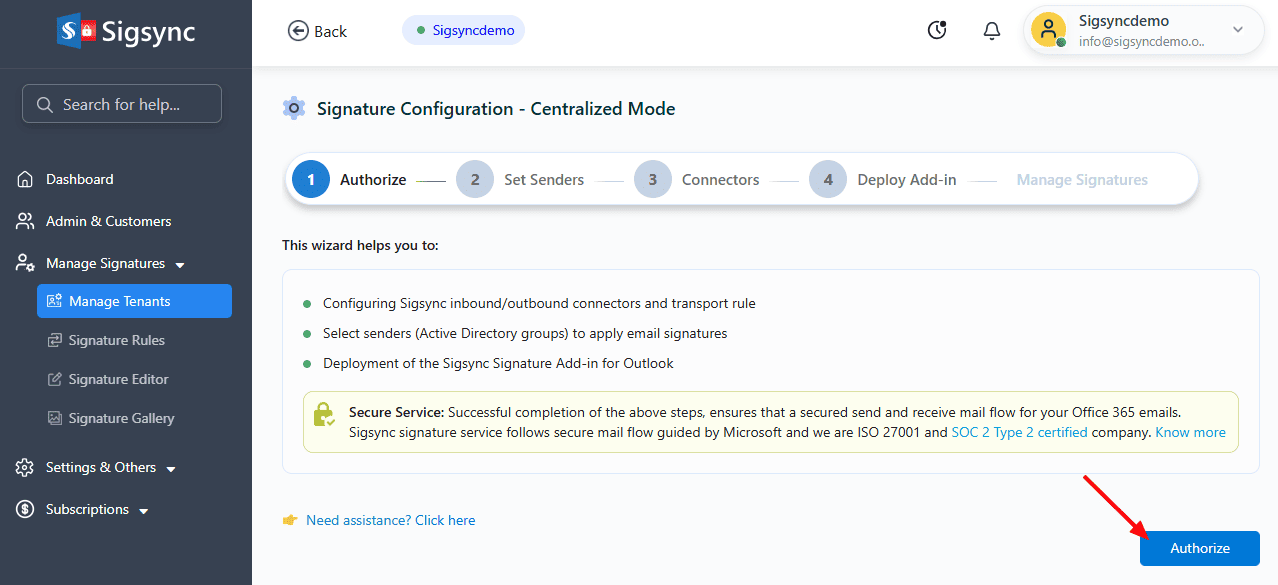
Task: Expand the Settings & Others arrow
Action: click(x=171, y=469)
